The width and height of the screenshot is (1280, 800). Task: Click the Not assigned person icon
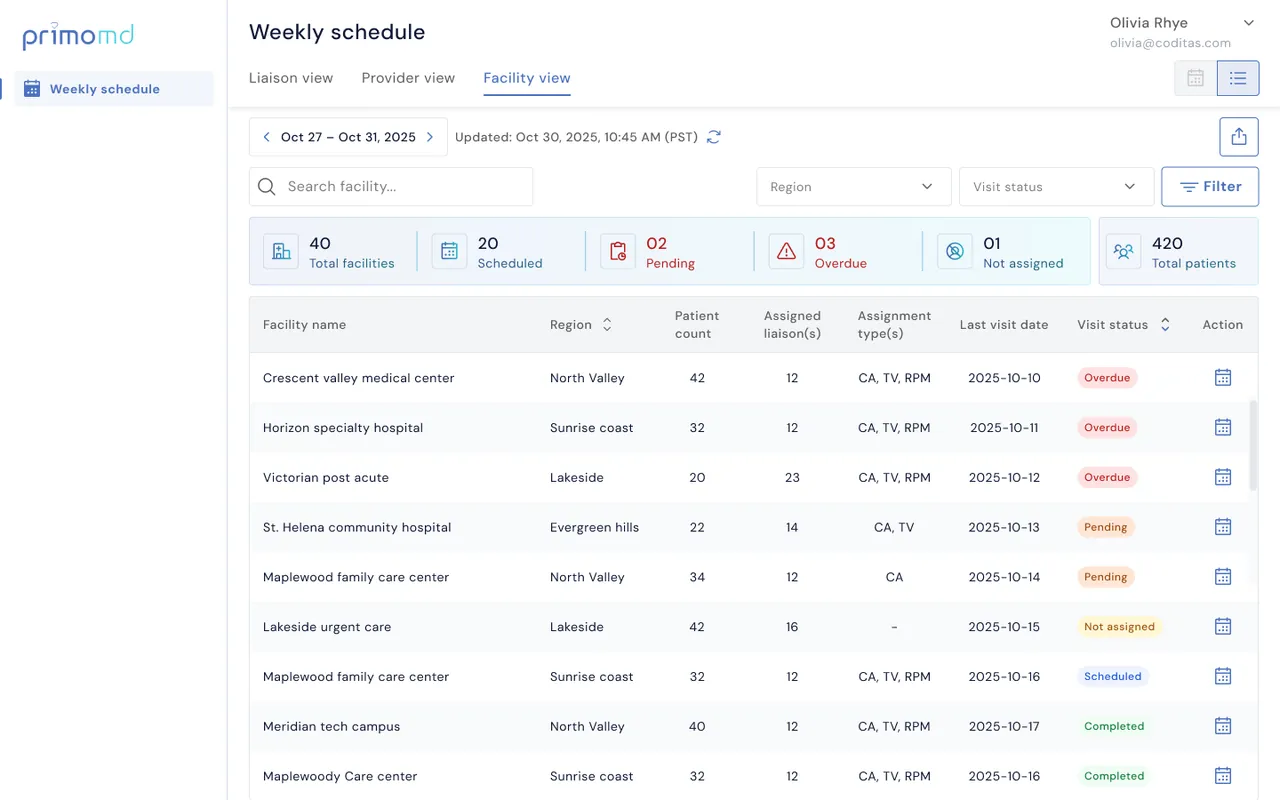(x=955, y=252)
